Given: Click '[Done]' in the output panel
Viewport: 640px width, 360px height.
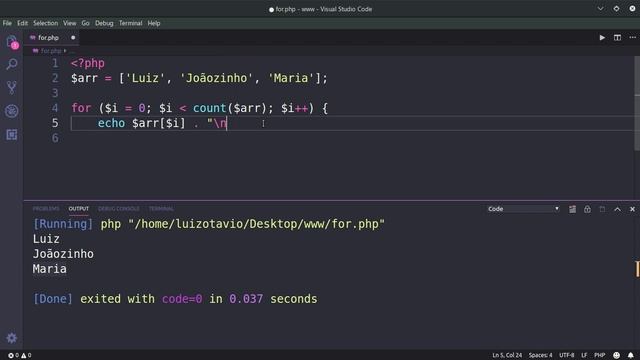Looking at the screenshot, I should pos(53,299).
